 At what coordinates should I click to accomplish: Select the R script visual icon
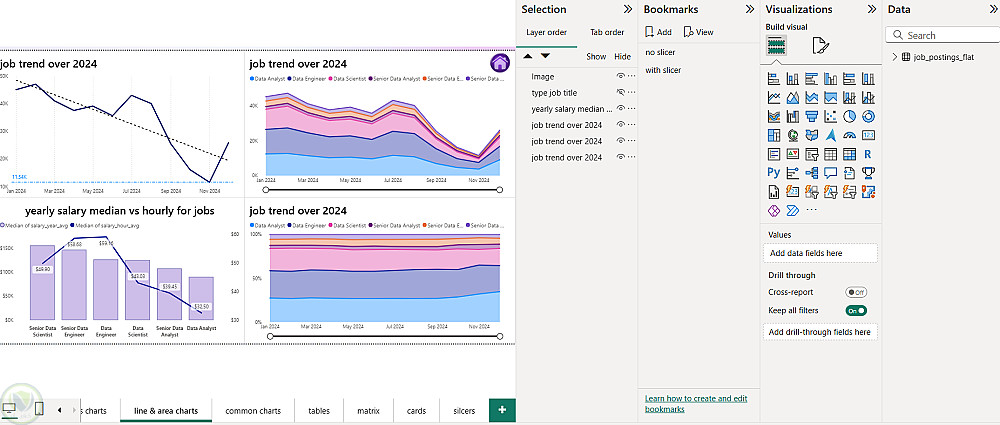pyautogui.click(x=868, y=154)
